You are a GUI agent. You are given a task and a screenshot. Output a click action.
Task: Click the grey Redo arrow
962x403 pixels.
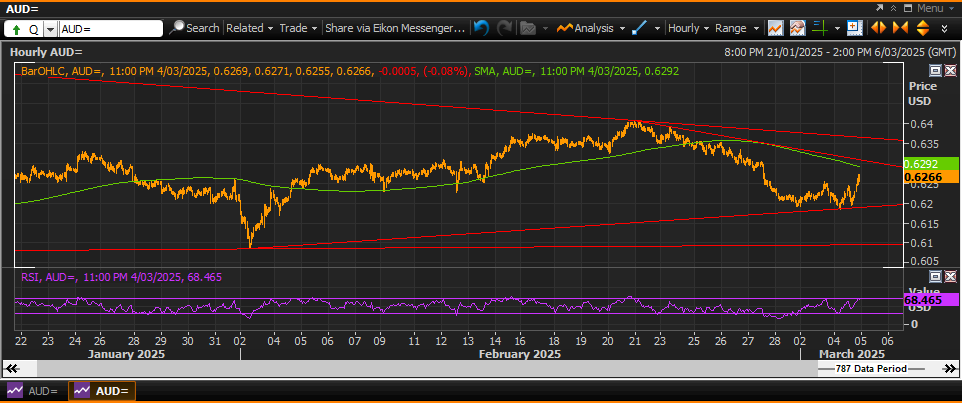pyautogui.click(x=504, y=28)
